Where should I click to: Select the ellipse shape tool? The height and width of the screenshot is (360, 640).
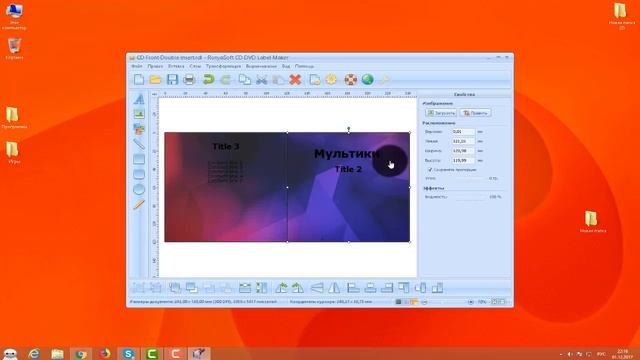139,189
